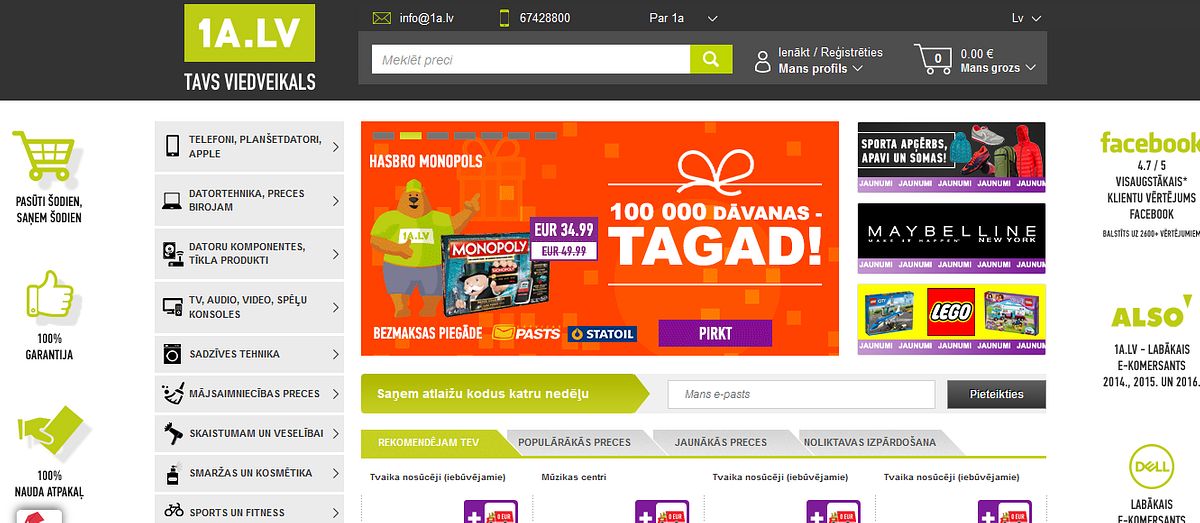Open Noliktavas izpārdošana tab
Image resolution: width=1200 pixels, height=523 pixels.
870,442
